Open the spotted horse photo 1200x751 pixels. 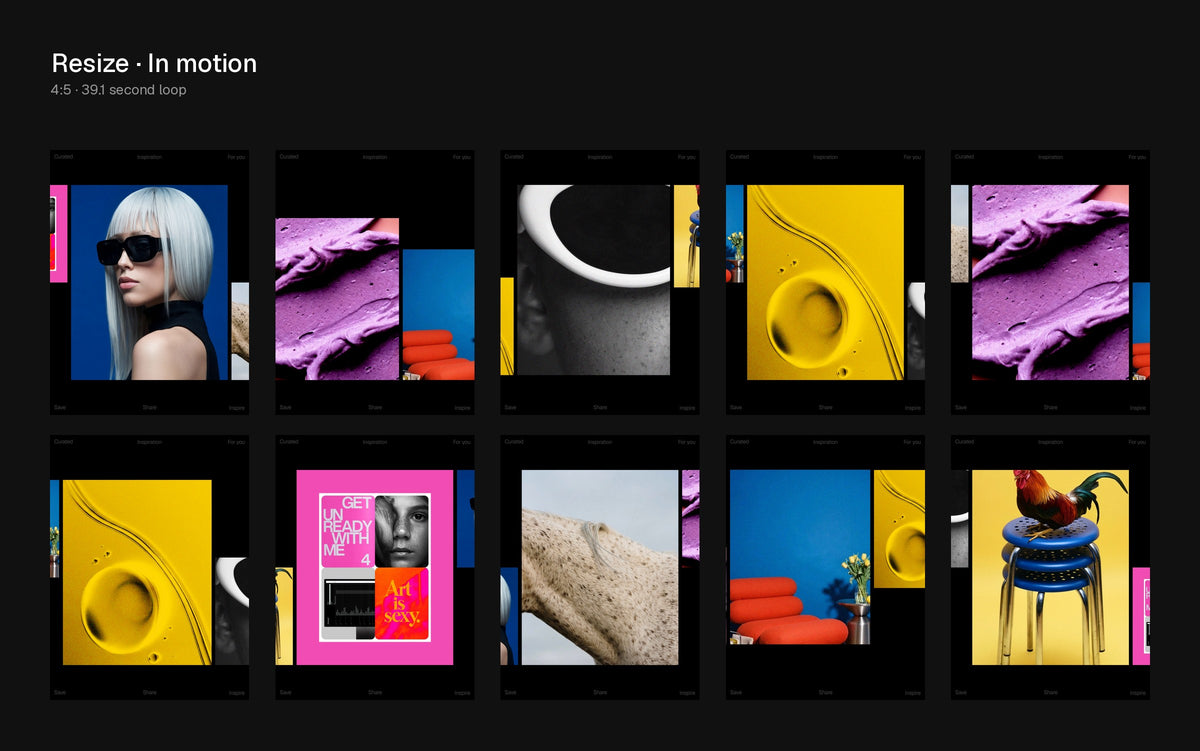[x=600, y=567]
